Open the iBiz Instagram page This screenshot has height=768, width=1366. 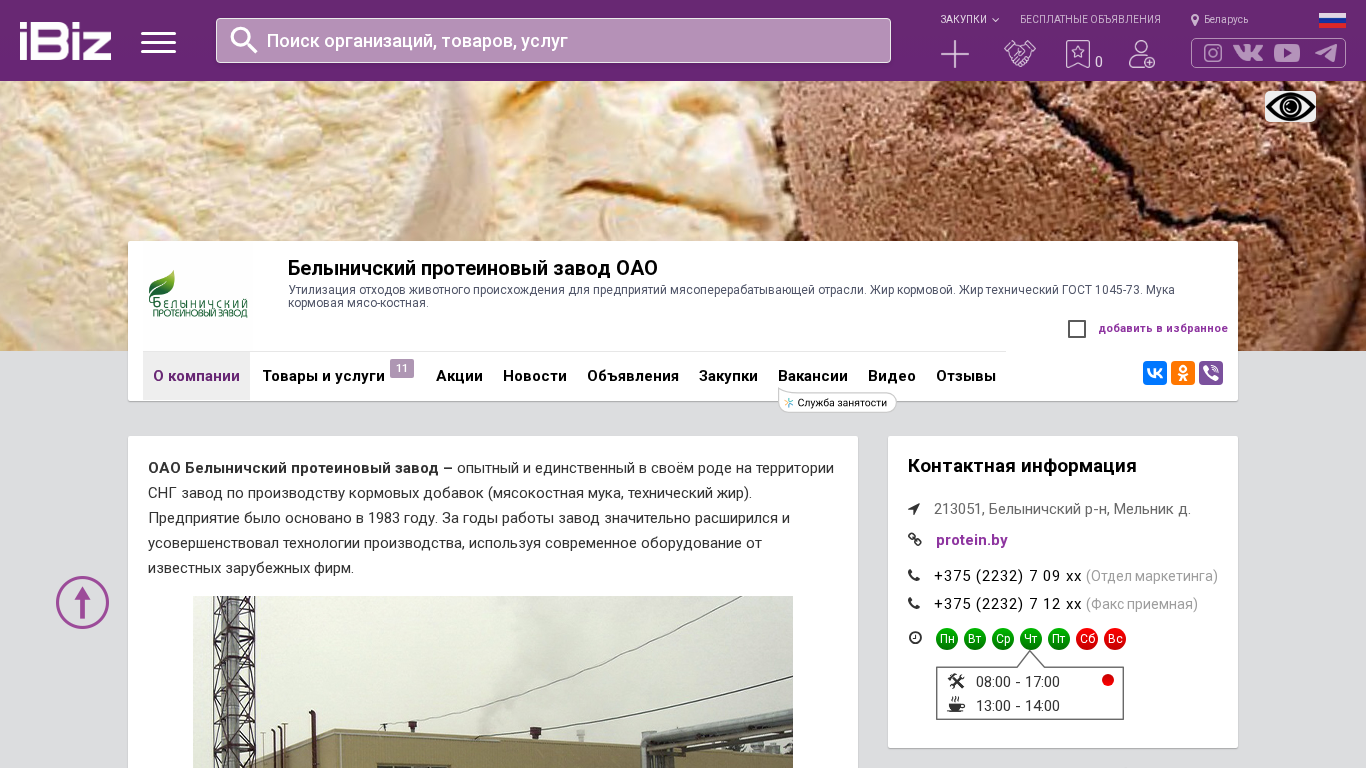pyautogui.click(x=1213, y=53)
